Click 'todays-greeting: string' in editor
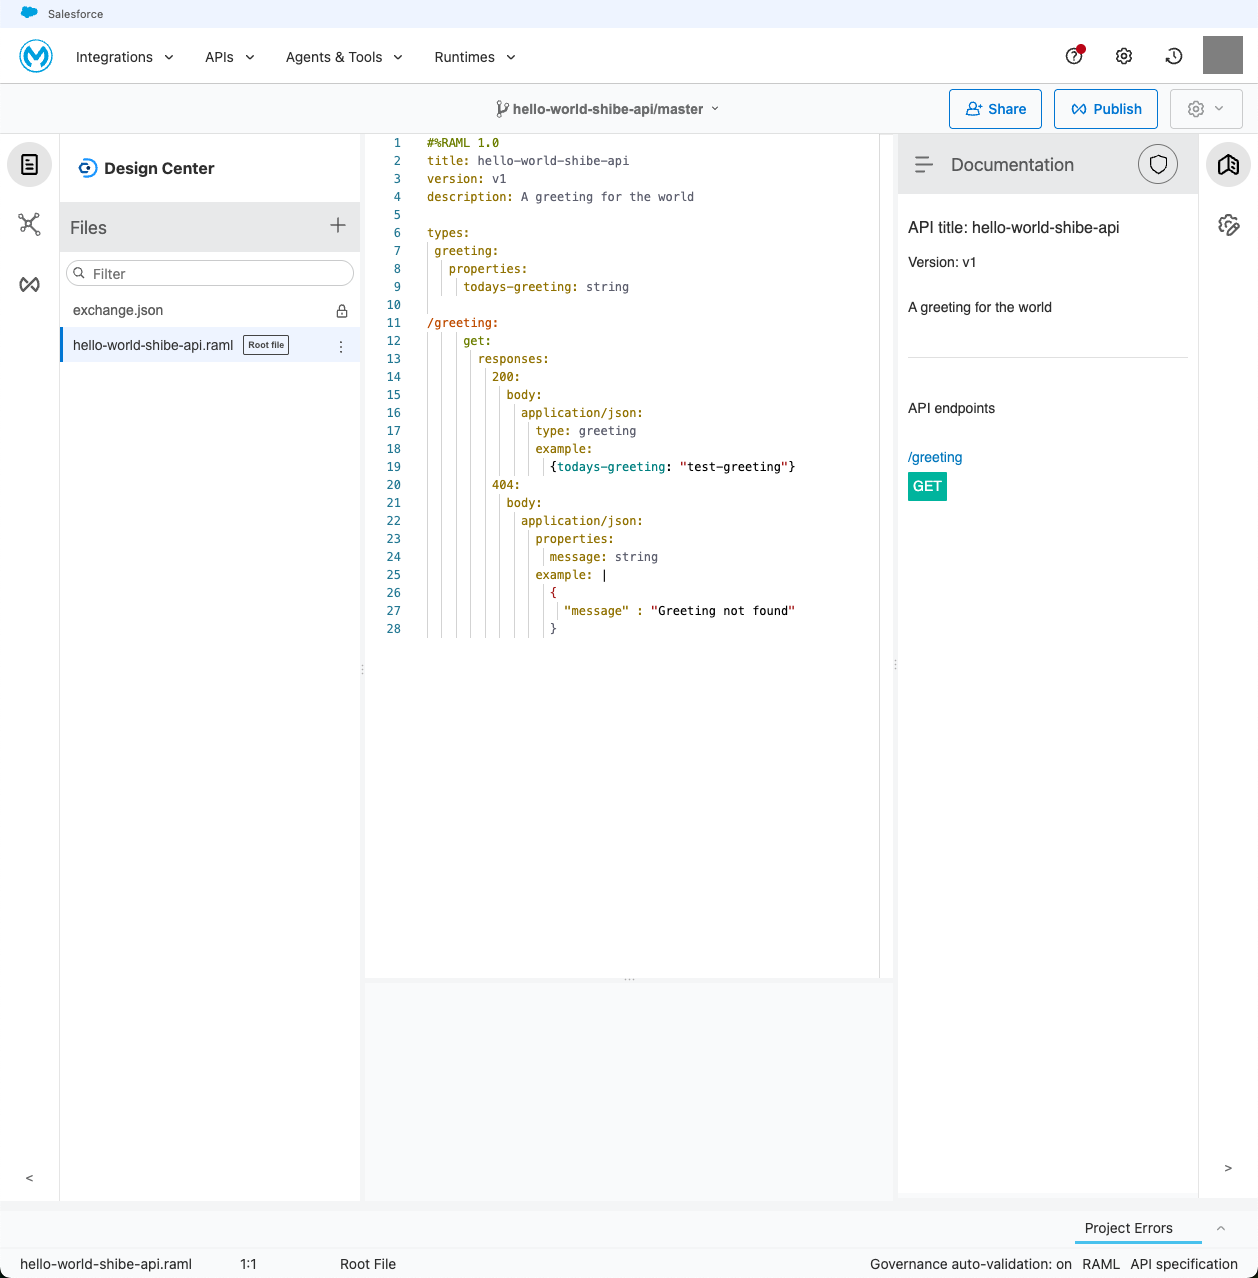The height and width of the screenshot is (1278, 1258). (546, 287)
